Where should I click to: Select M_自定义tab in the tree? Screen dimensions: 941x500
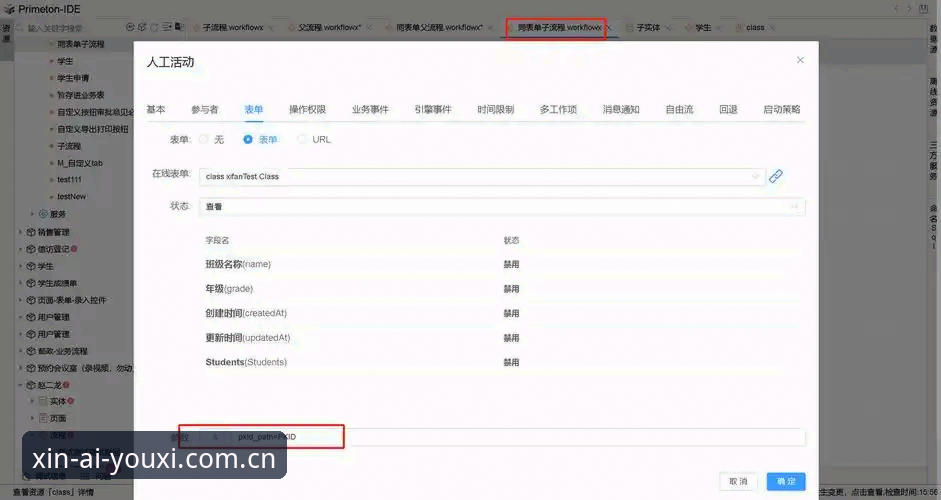pos(80,163)
